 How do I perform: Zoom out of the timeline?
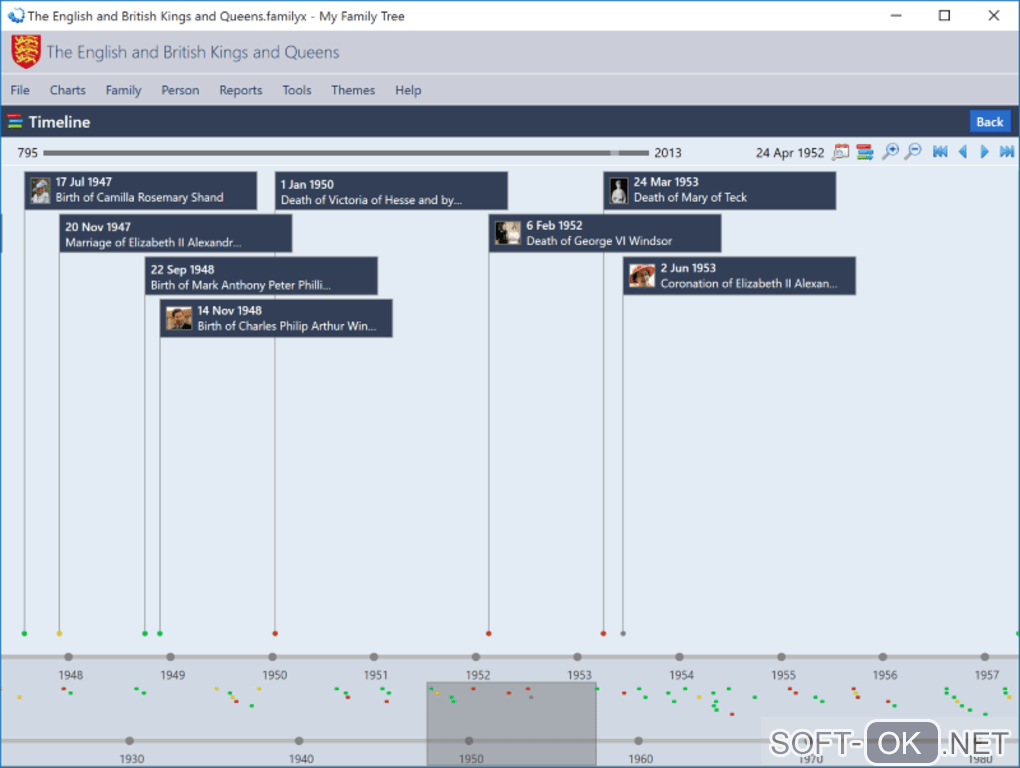[913, 152]
